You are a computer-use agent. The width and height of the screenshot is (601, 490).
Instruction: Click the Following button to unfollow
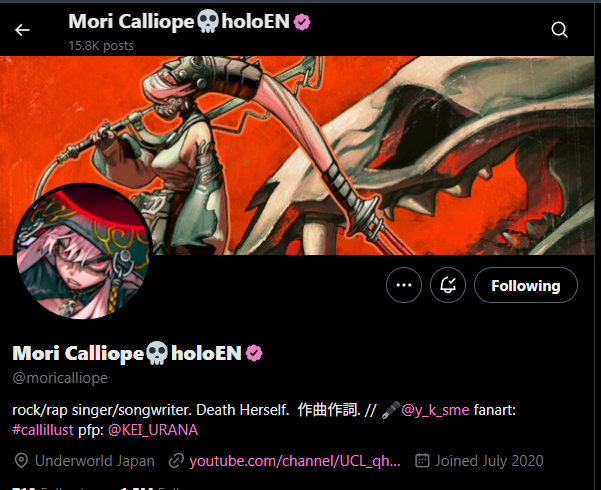[x=525, y=285]
